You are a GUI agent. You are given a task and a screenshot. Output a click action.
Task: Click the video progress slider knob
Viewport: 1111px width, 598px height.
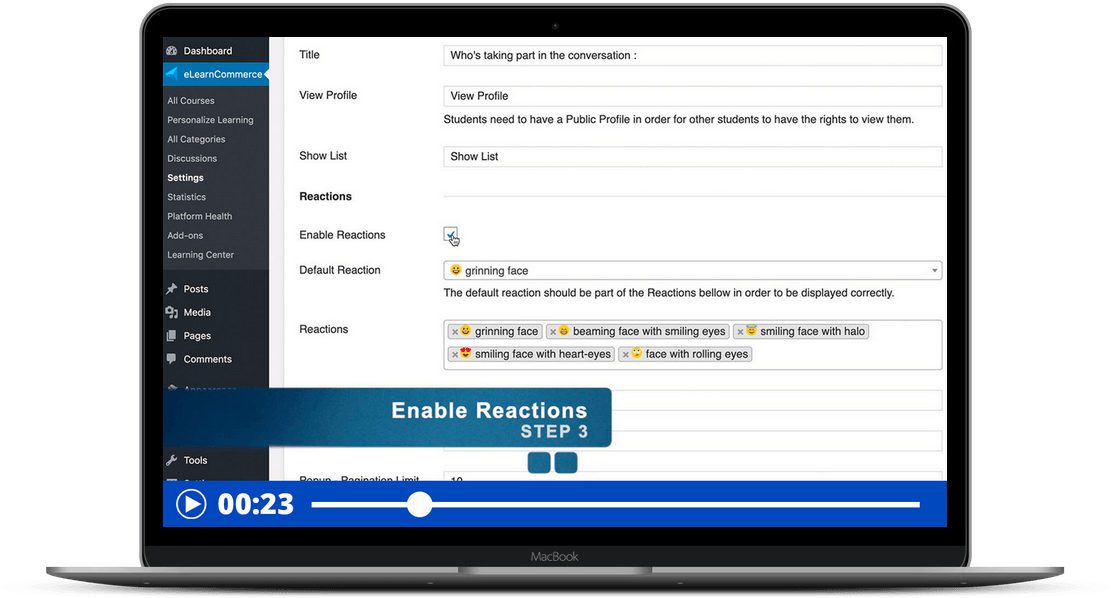419,505
